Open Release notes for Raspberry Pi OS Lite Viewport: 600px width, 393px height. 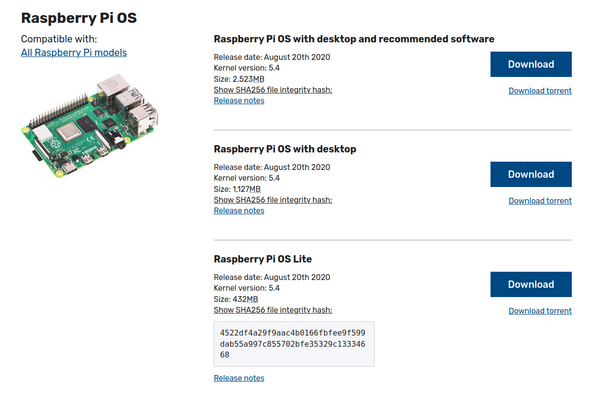(239, 378)
